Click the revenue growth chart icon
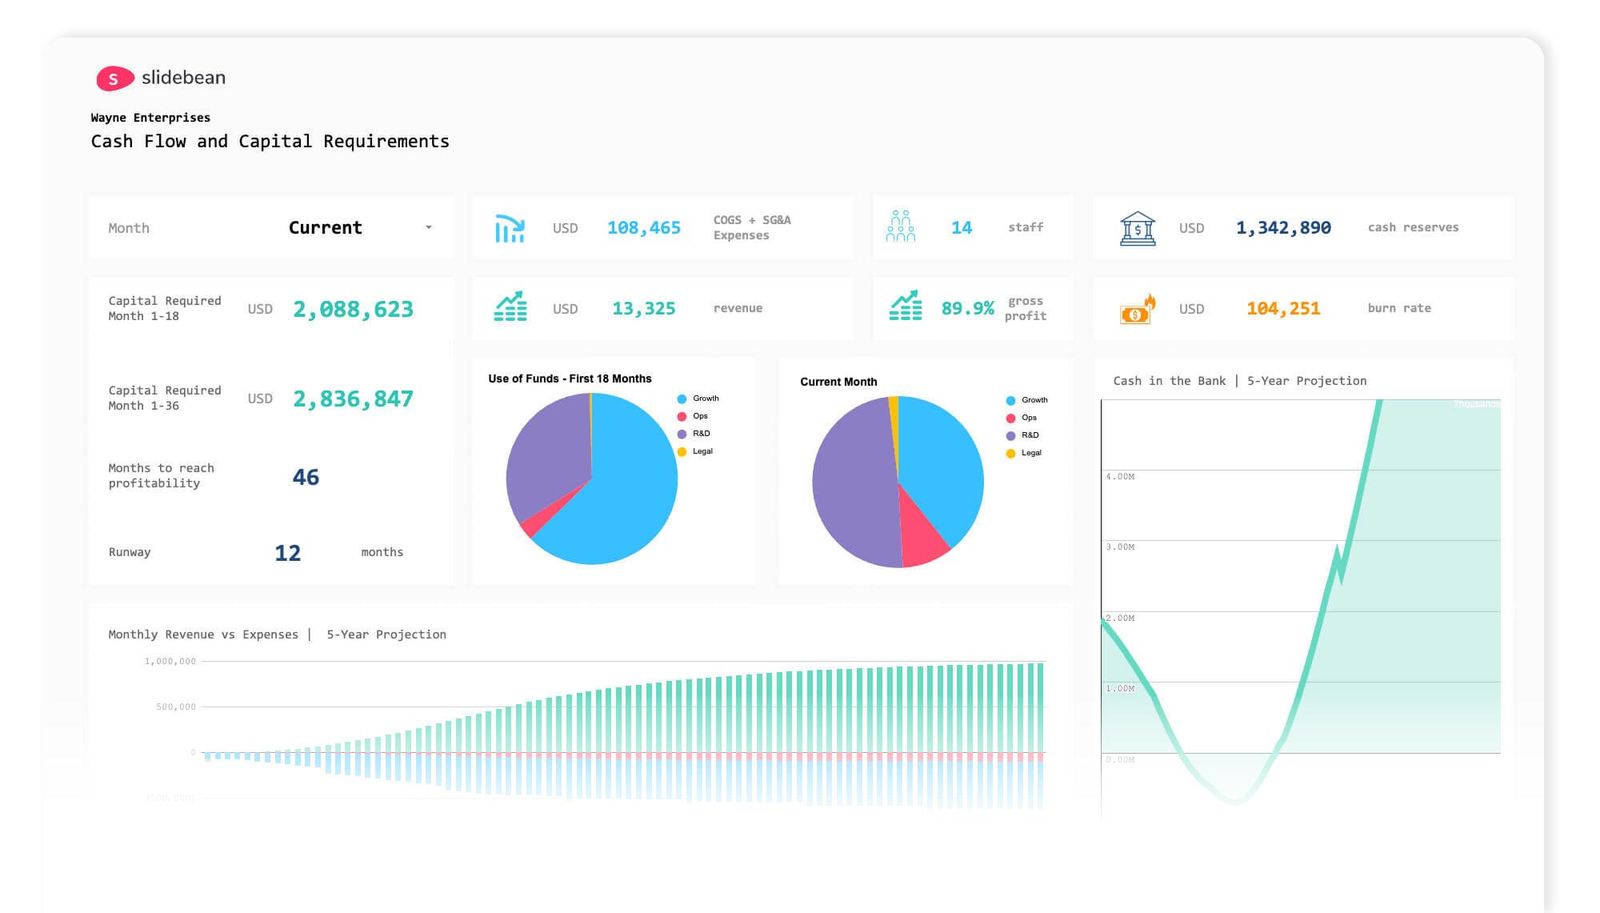 click(510, 308)
